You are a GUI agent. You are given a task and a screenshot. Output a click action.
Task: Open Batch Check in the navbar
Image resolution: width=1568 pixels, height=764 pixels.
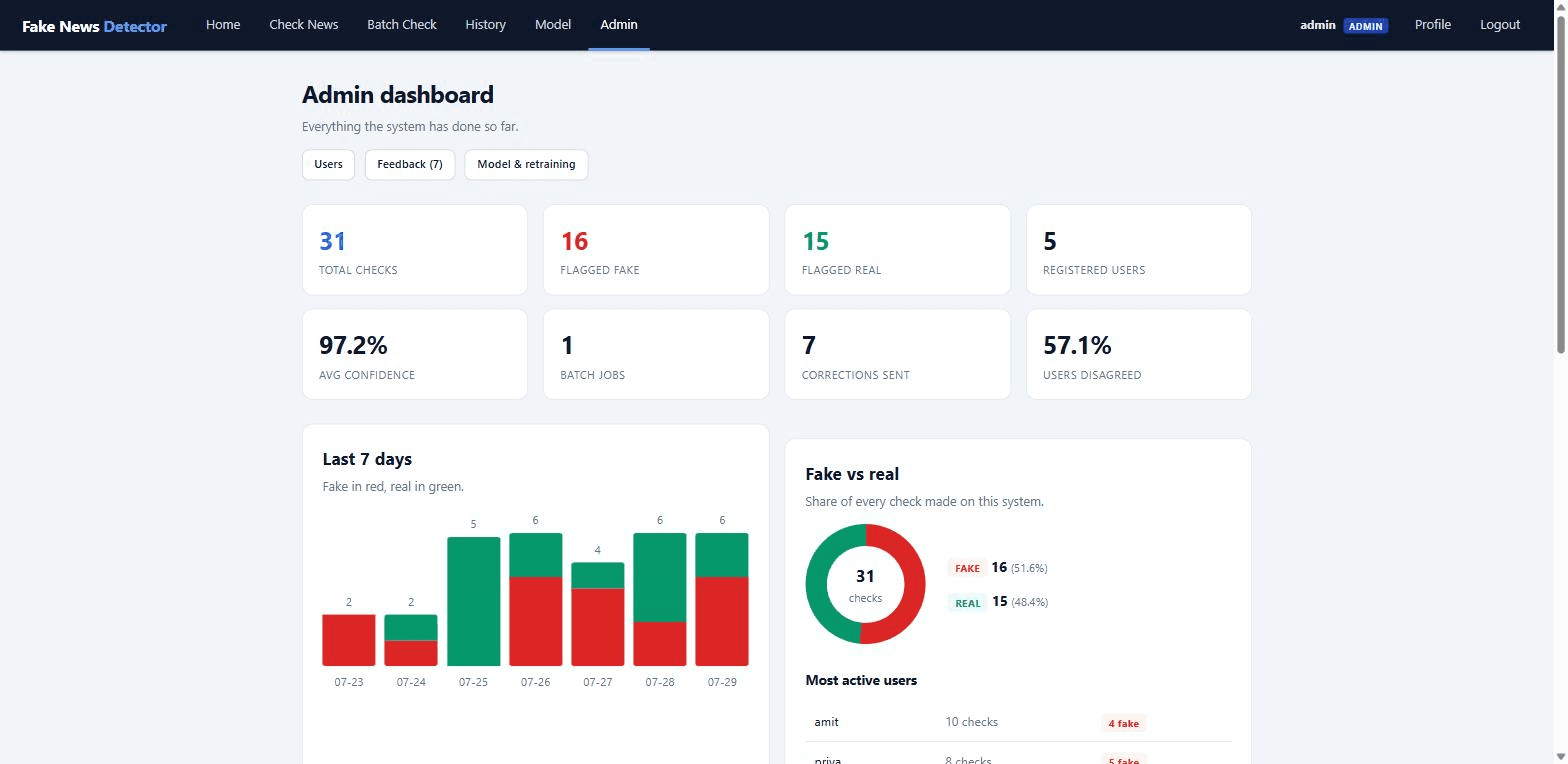pyautogui.click(x=402, y=25)
